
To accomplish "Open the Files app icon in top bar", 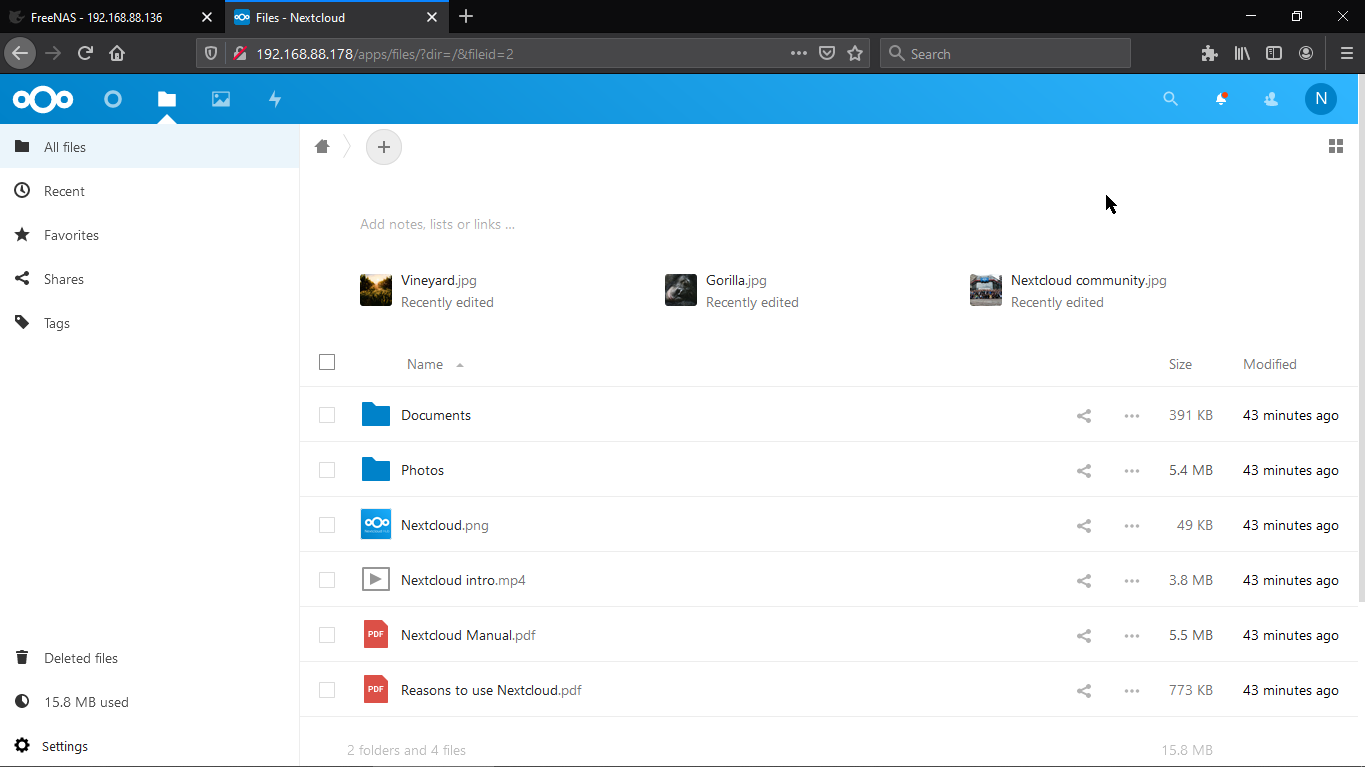I will pyautogui.click(x=166, y=99).
